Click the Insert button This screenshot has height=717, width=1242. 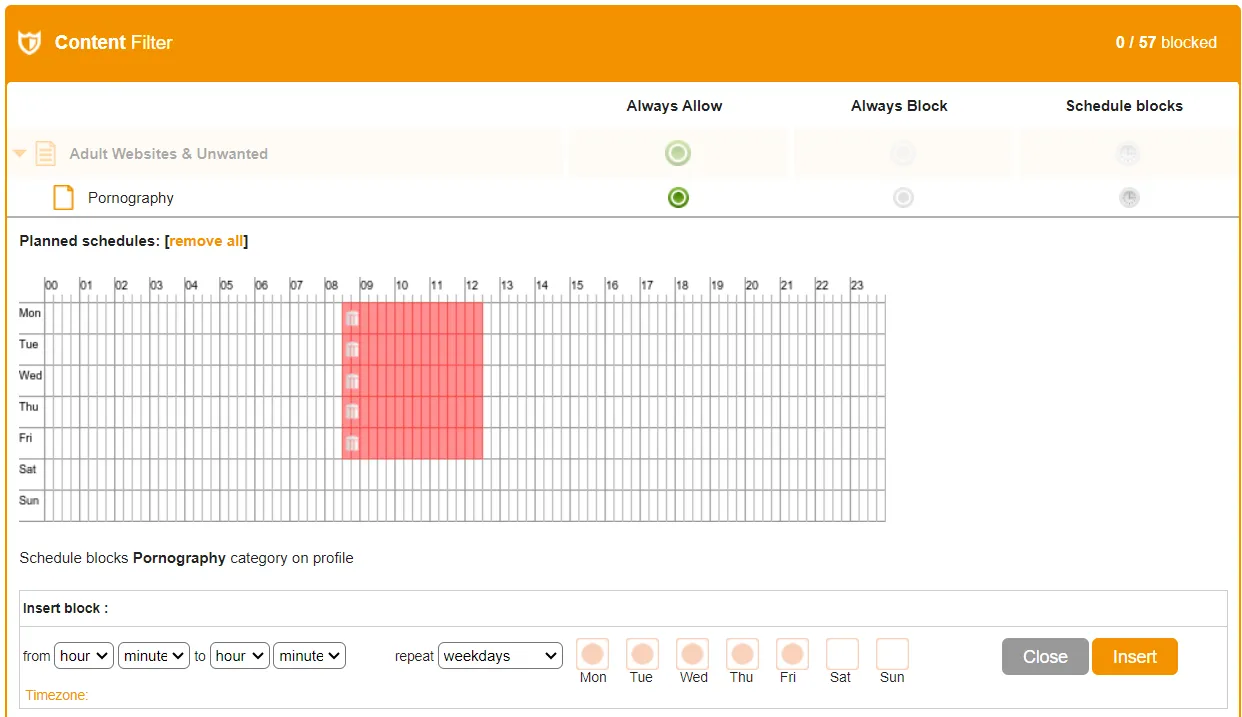1135,656
